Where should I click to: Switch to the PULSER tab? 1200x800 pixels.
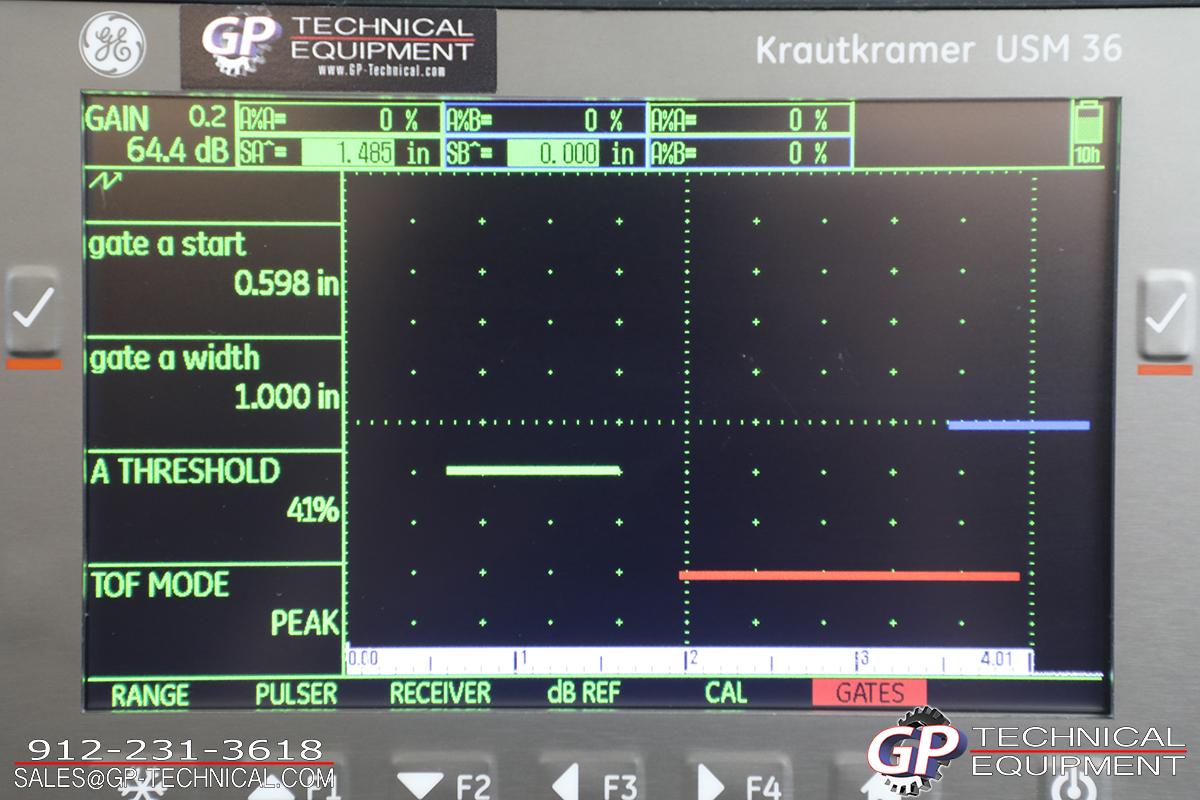[x=296, y=693]
